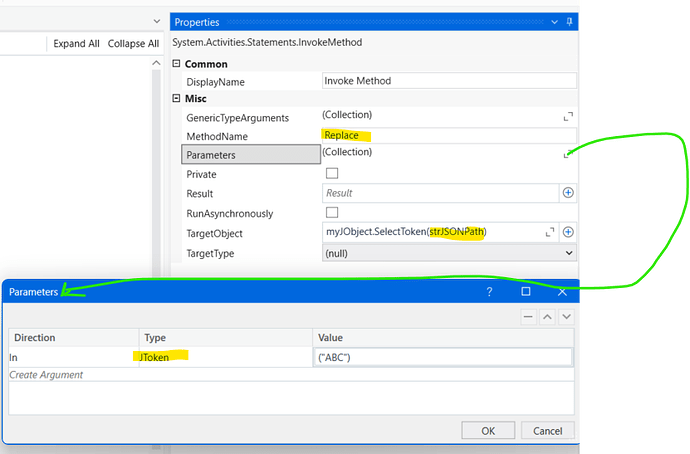Image resolution: width=690 pixels, height=454 pixels.
Task: Remove selected argument with minus button
Action: (529, 317)
